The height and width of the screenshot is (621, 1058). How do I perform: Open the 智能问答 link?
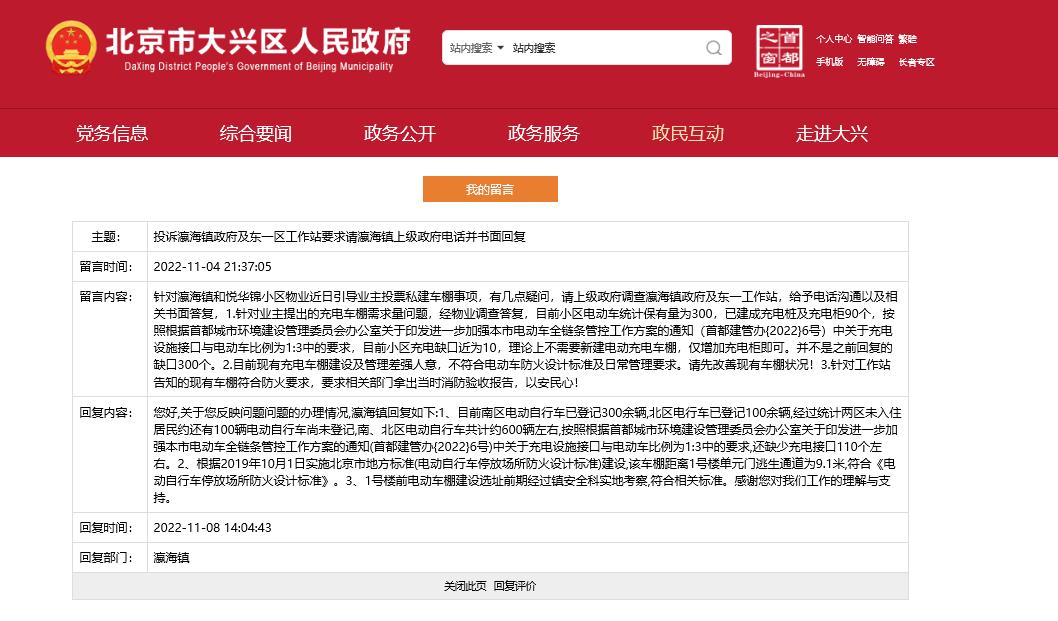pos(874,40)
